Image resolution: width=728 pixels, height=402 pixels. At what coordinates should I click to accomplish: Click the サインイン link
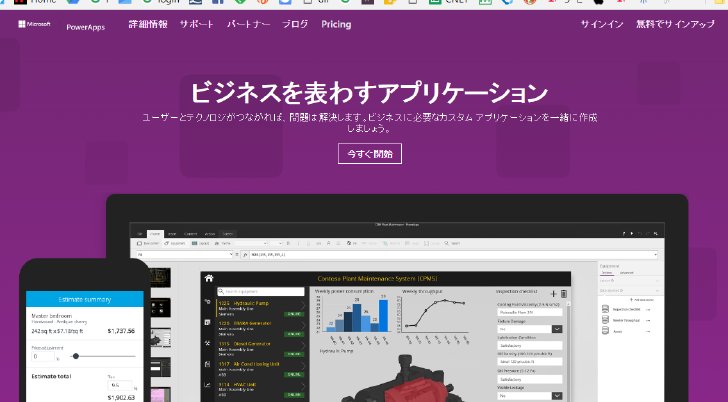pos(602,24)
